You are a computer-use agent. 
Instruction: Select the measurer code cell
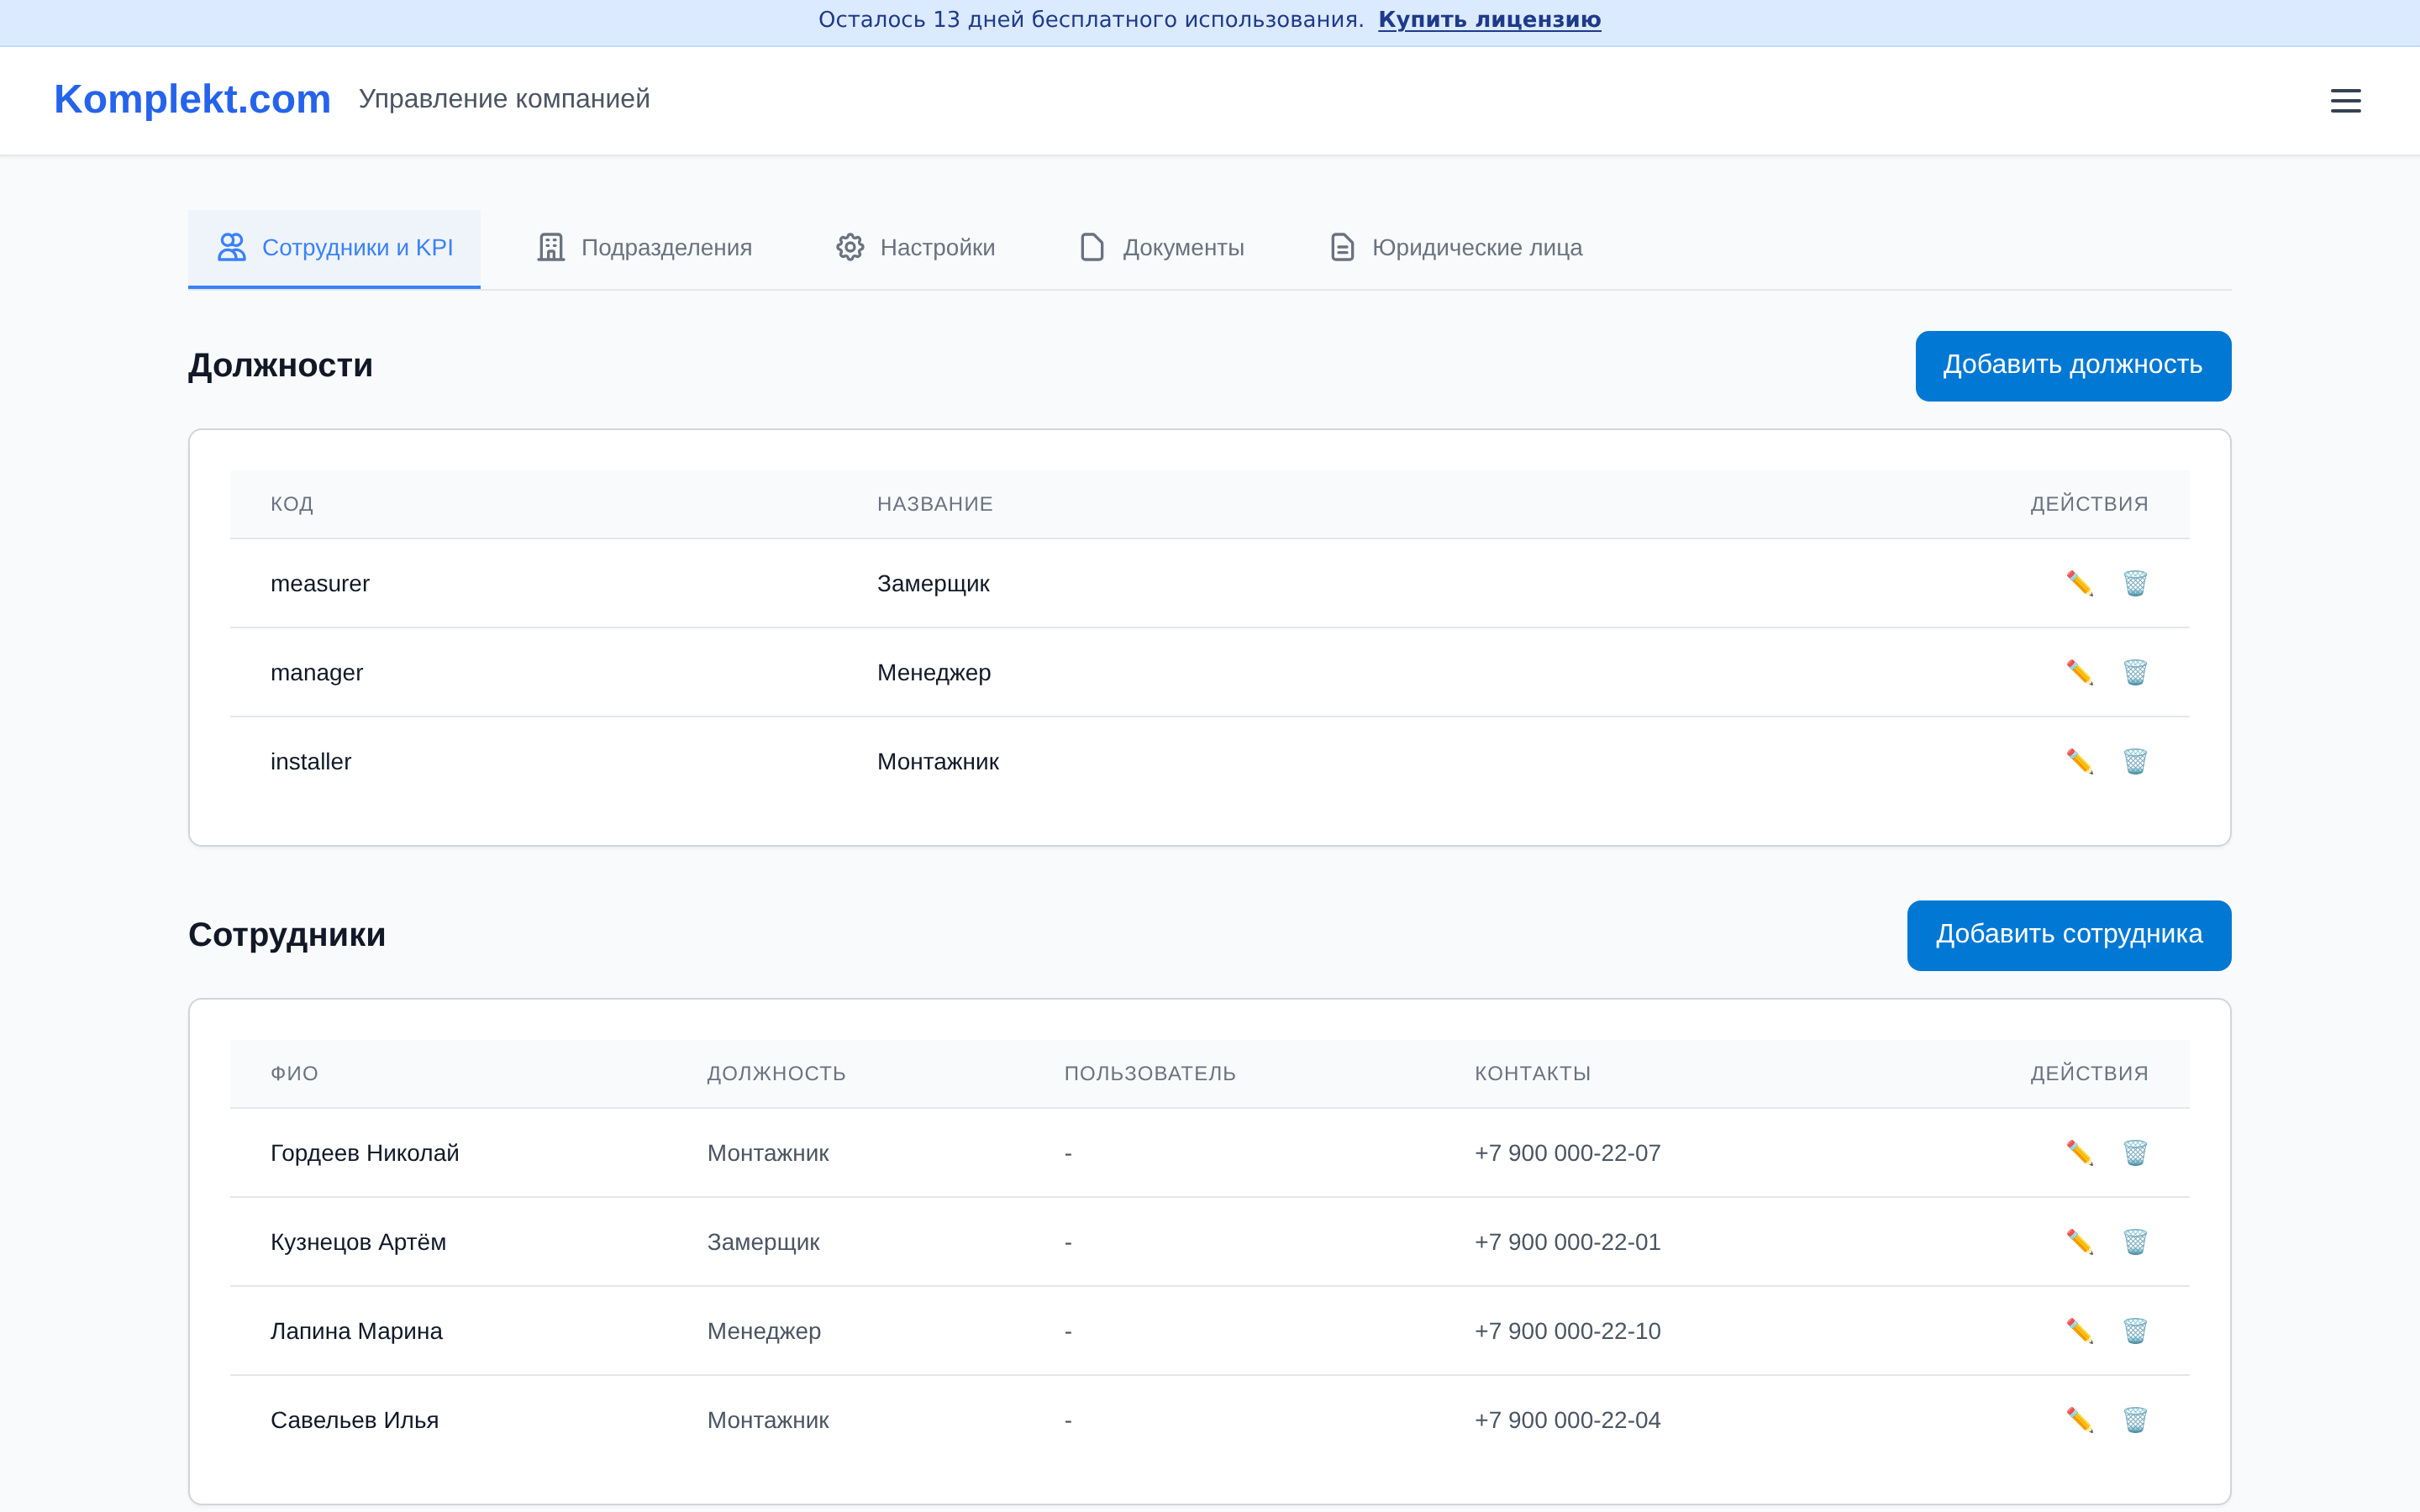point(320,583)
